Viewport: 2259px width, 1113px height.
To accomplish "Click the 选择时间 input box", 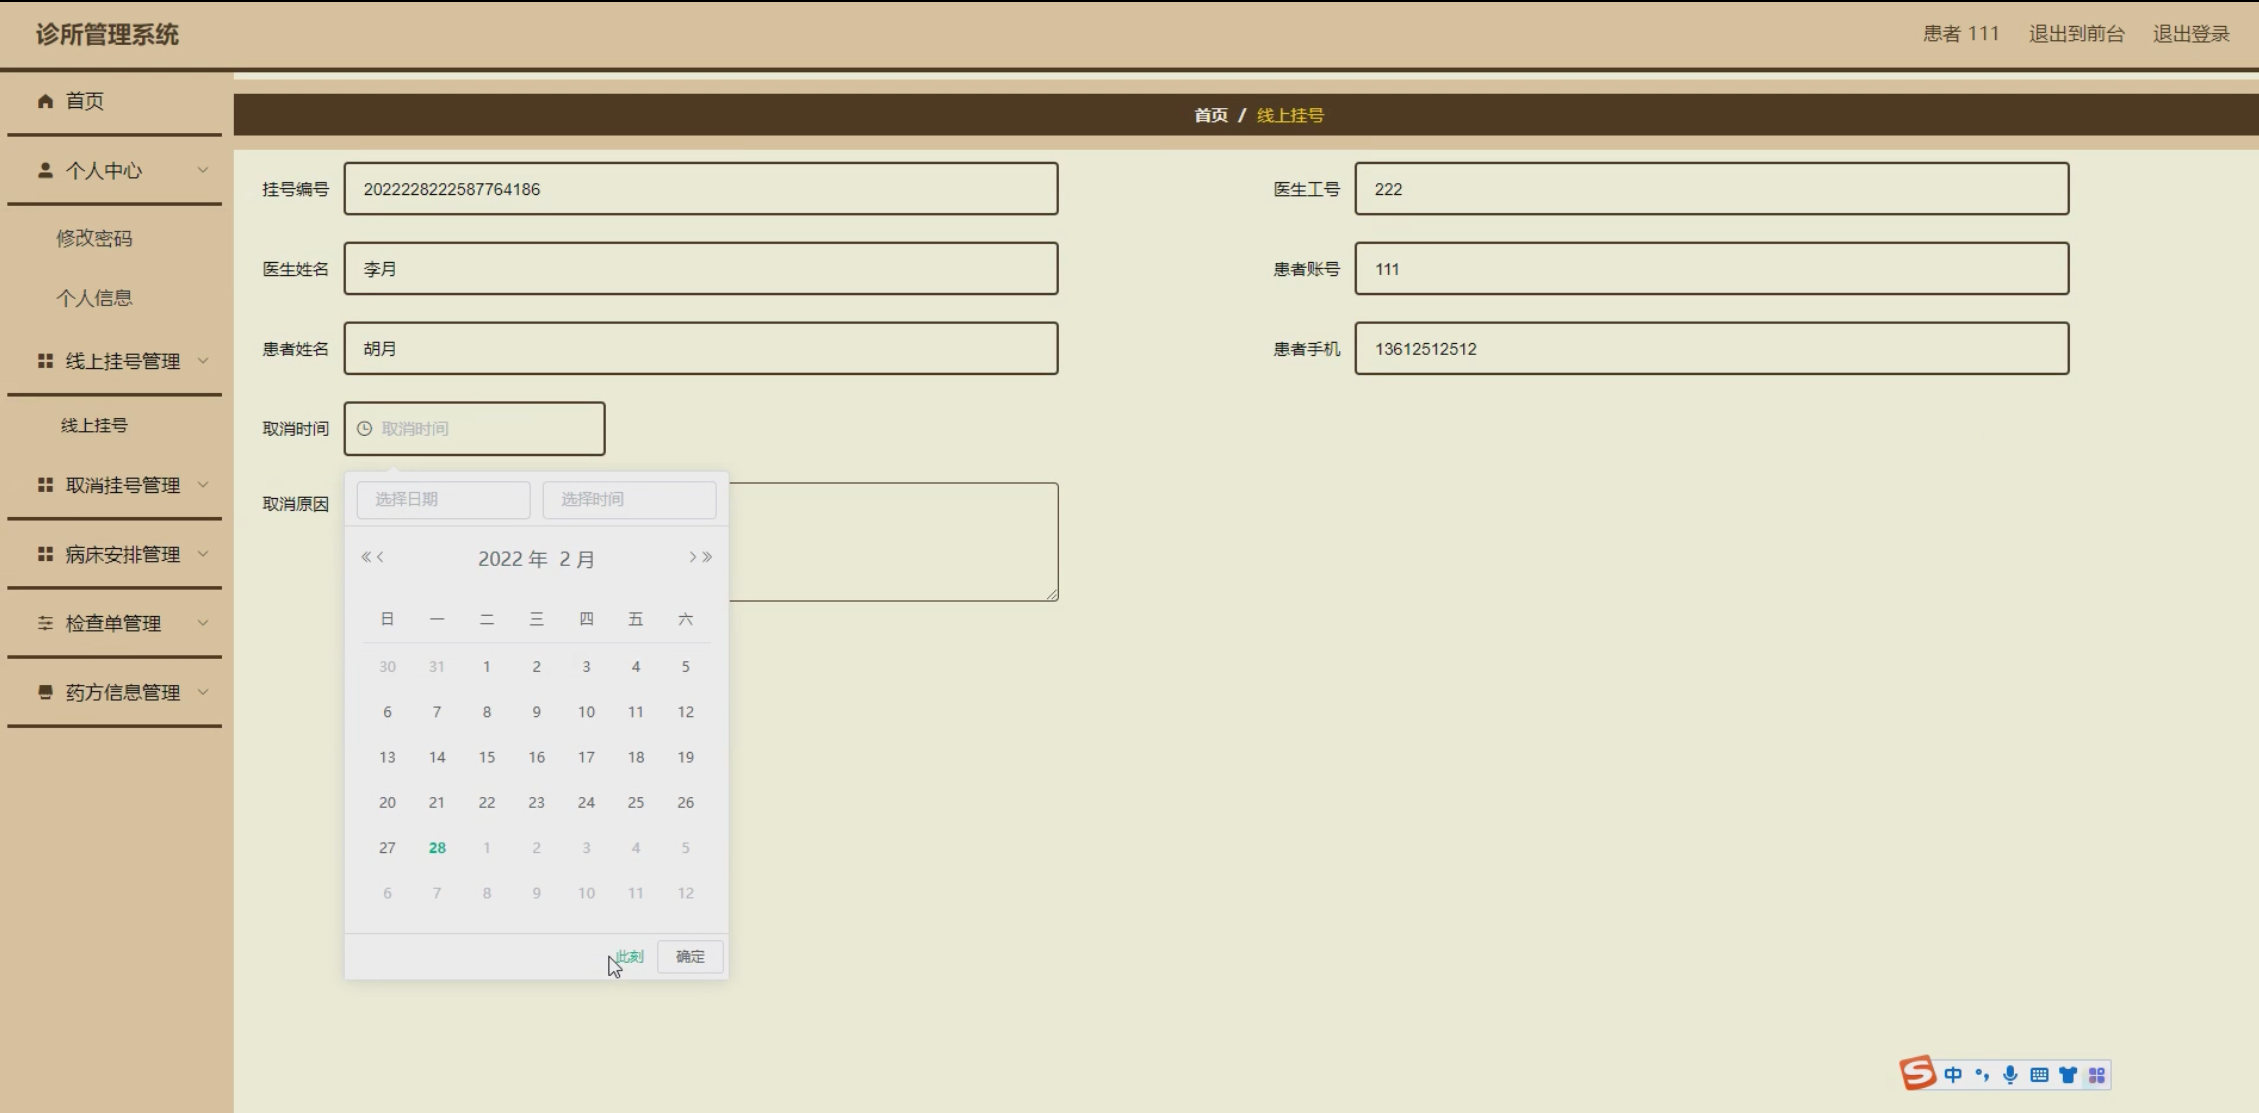I will (x=629, y=499).
